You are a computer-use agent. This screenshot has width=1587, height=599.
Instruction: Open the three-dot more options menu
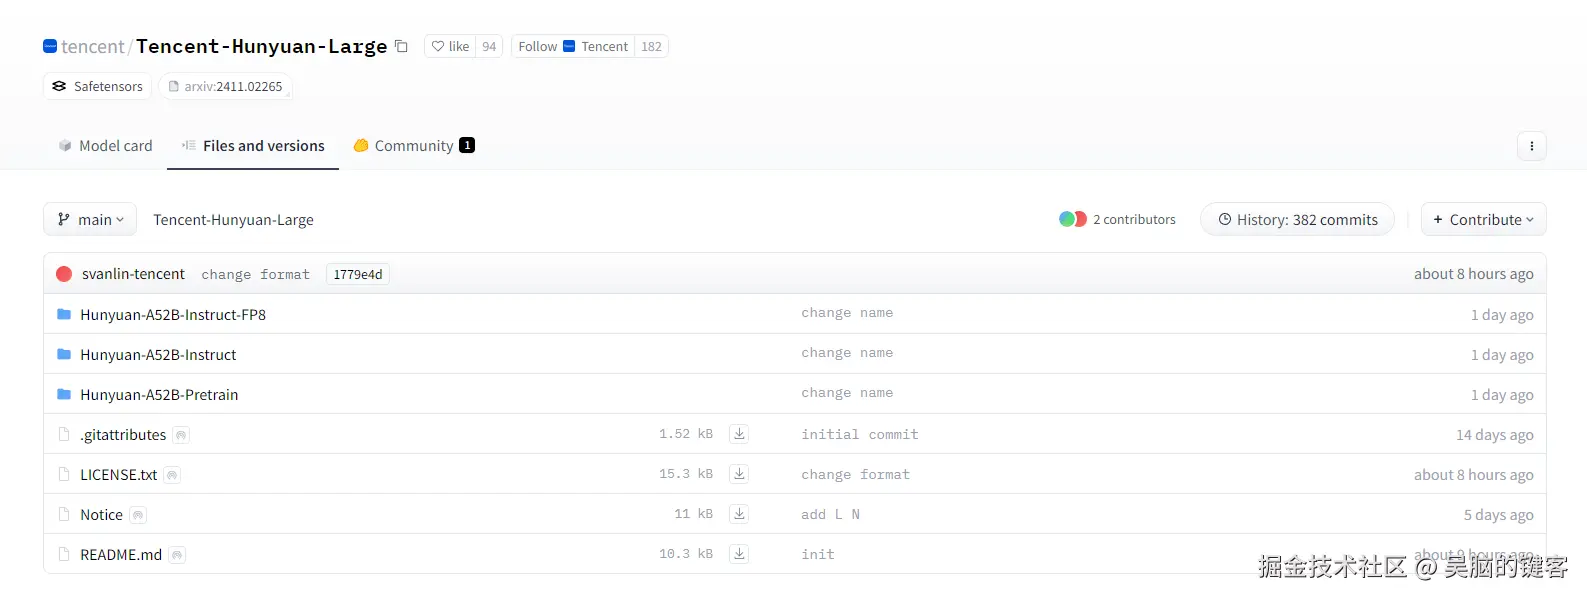[x=1531, y=146]
